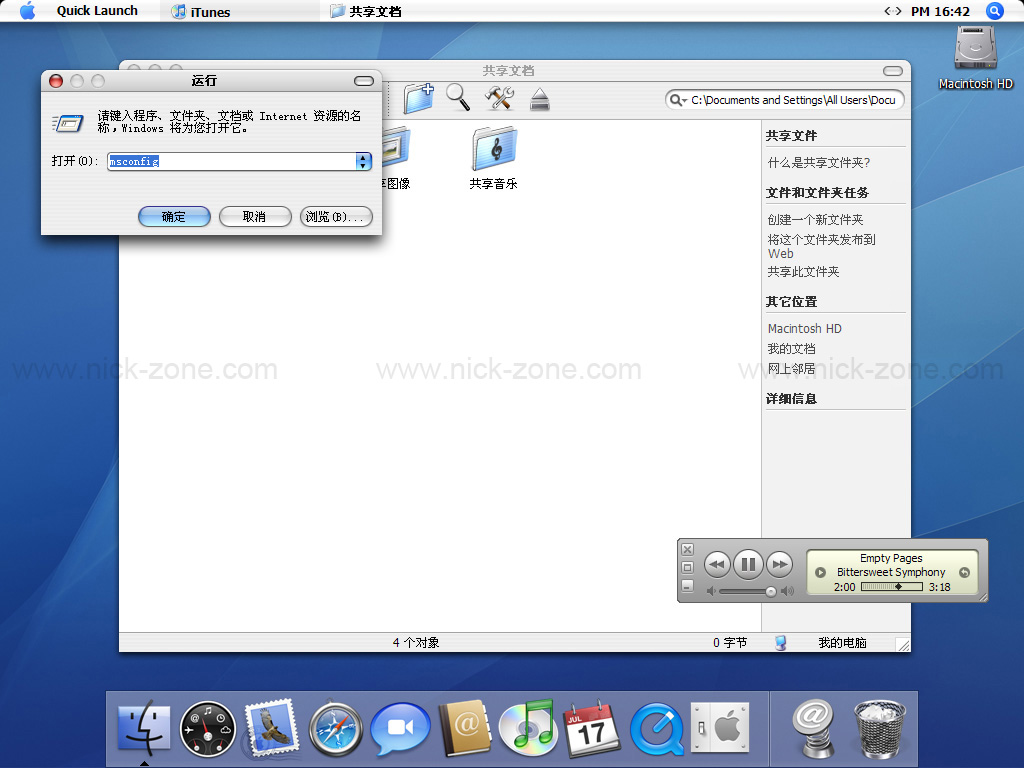Screen dimensions: 1024x768
Task: Toggle the toolbar pill button on 共享文档 window
Action: 893,71
